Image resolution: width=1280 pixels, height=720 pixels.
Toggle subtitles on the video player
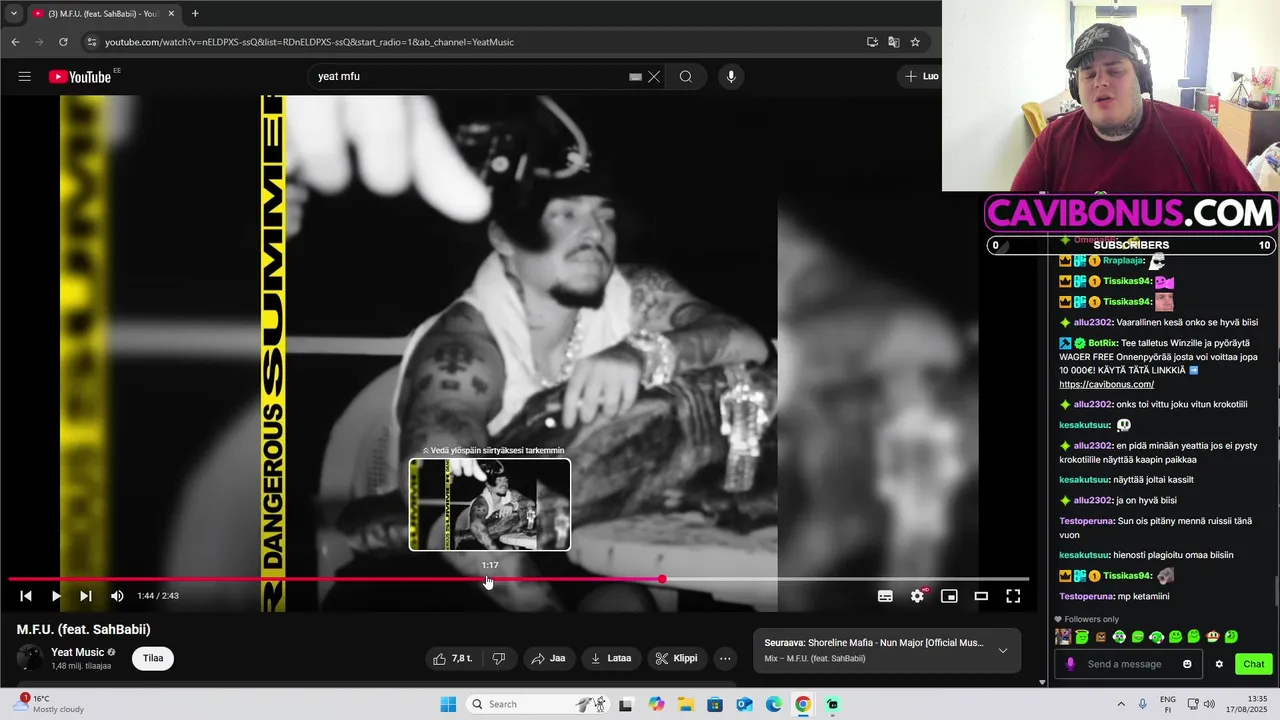885,596
